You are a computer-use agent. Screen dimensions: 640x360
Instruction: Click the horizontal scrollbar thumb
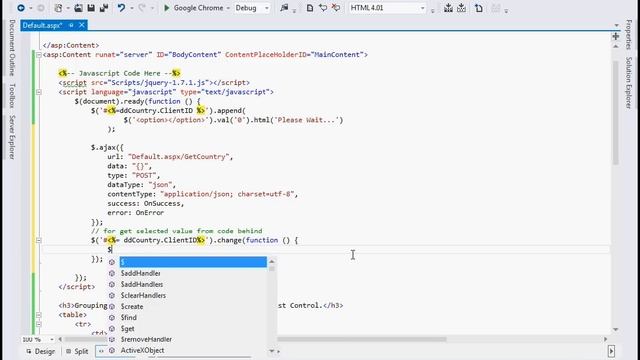point(255,339)
